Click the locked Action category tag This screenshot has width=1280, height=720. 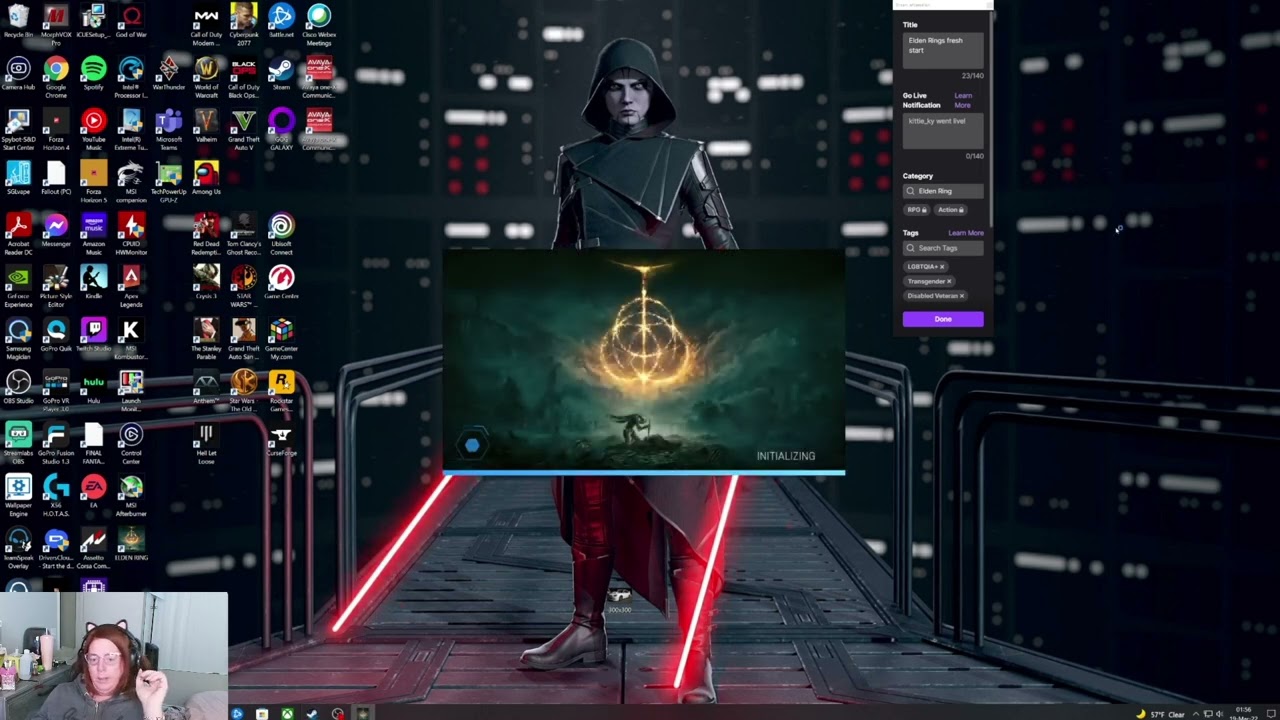(950, 210)
